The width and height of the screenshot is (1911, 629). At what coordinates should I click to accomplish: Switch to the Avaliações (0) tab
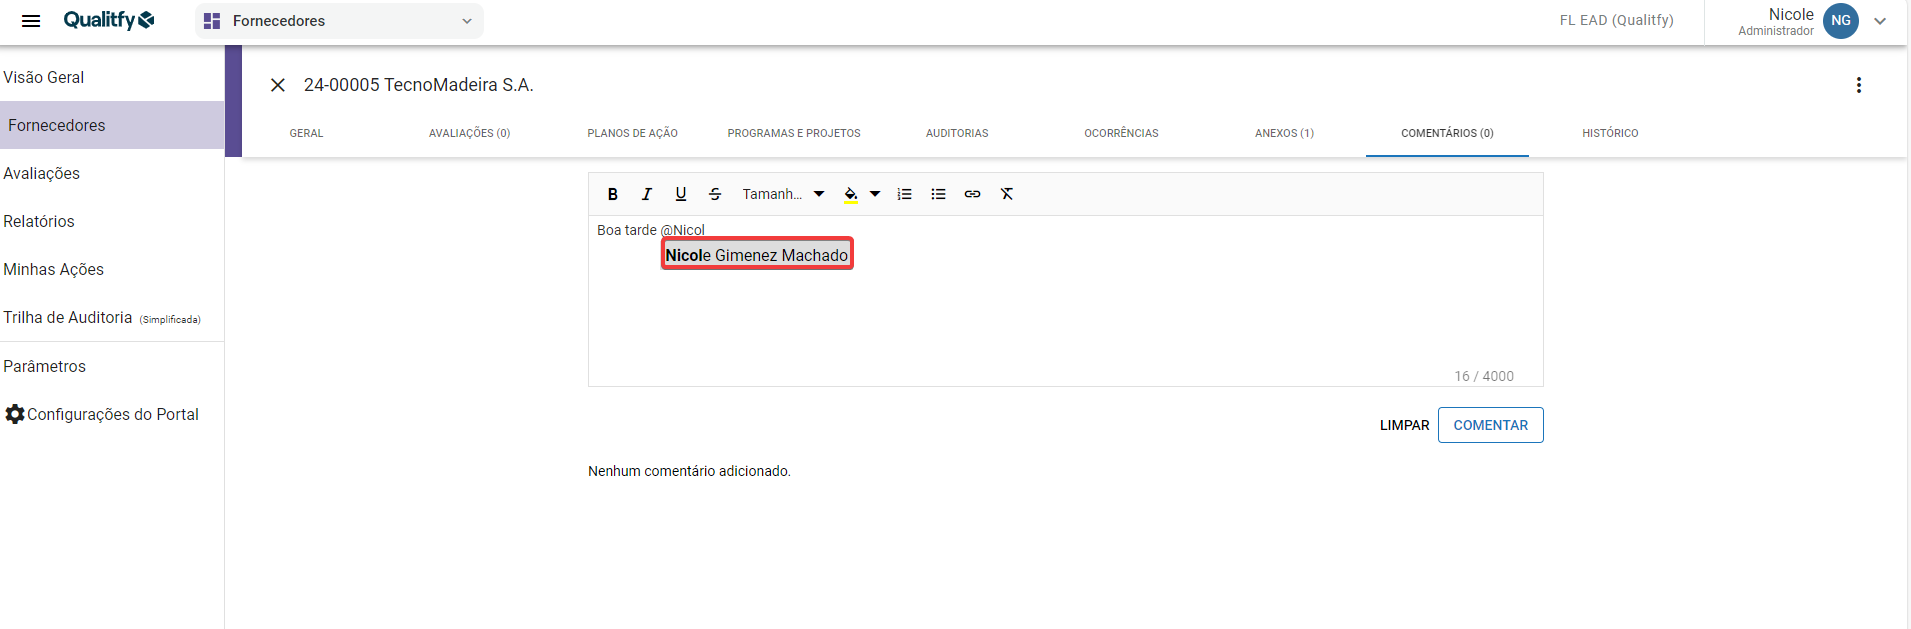(469, 133)
